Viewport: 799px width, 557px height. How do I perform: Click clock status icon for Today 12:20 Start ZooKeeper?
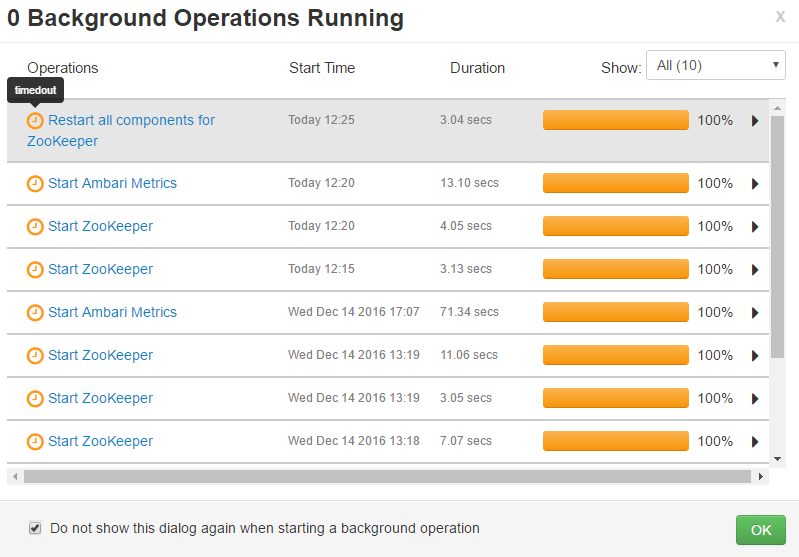pos(35,227)
